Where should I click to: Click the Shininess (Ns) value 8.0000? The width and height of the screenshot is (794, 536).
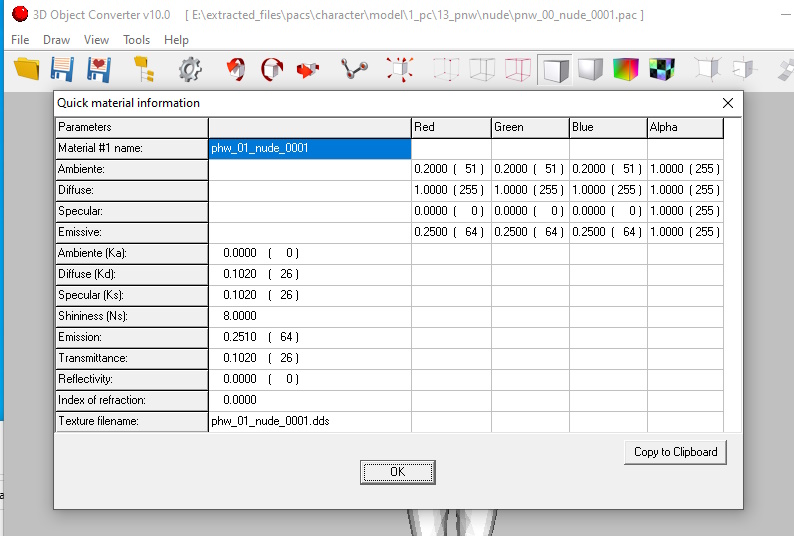click(x=309, y=316)
